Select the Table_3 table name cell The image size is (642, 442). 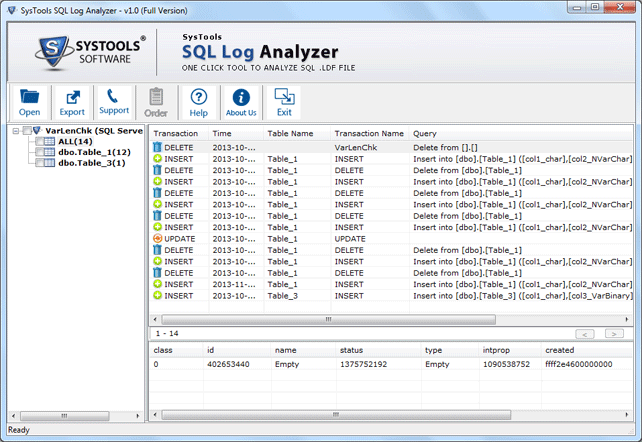click(x=283, y=295)
